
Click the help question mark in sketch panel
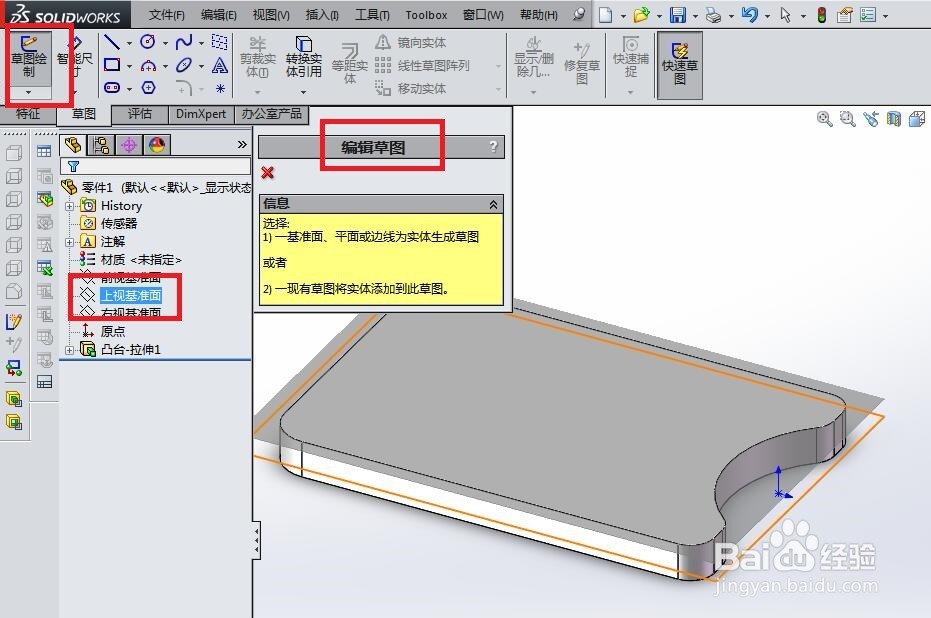coord(491,145)
